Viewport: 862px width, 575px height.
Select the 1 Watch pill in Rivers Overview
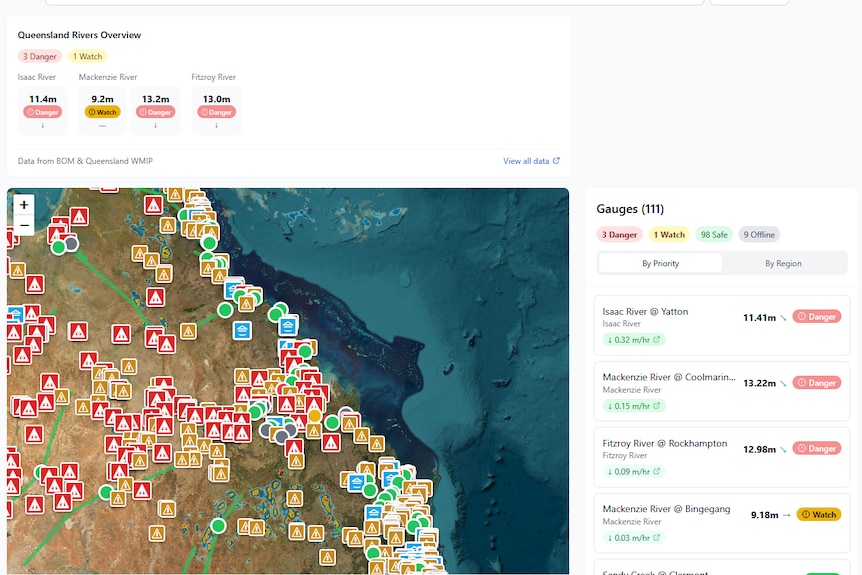click(87, 56)
